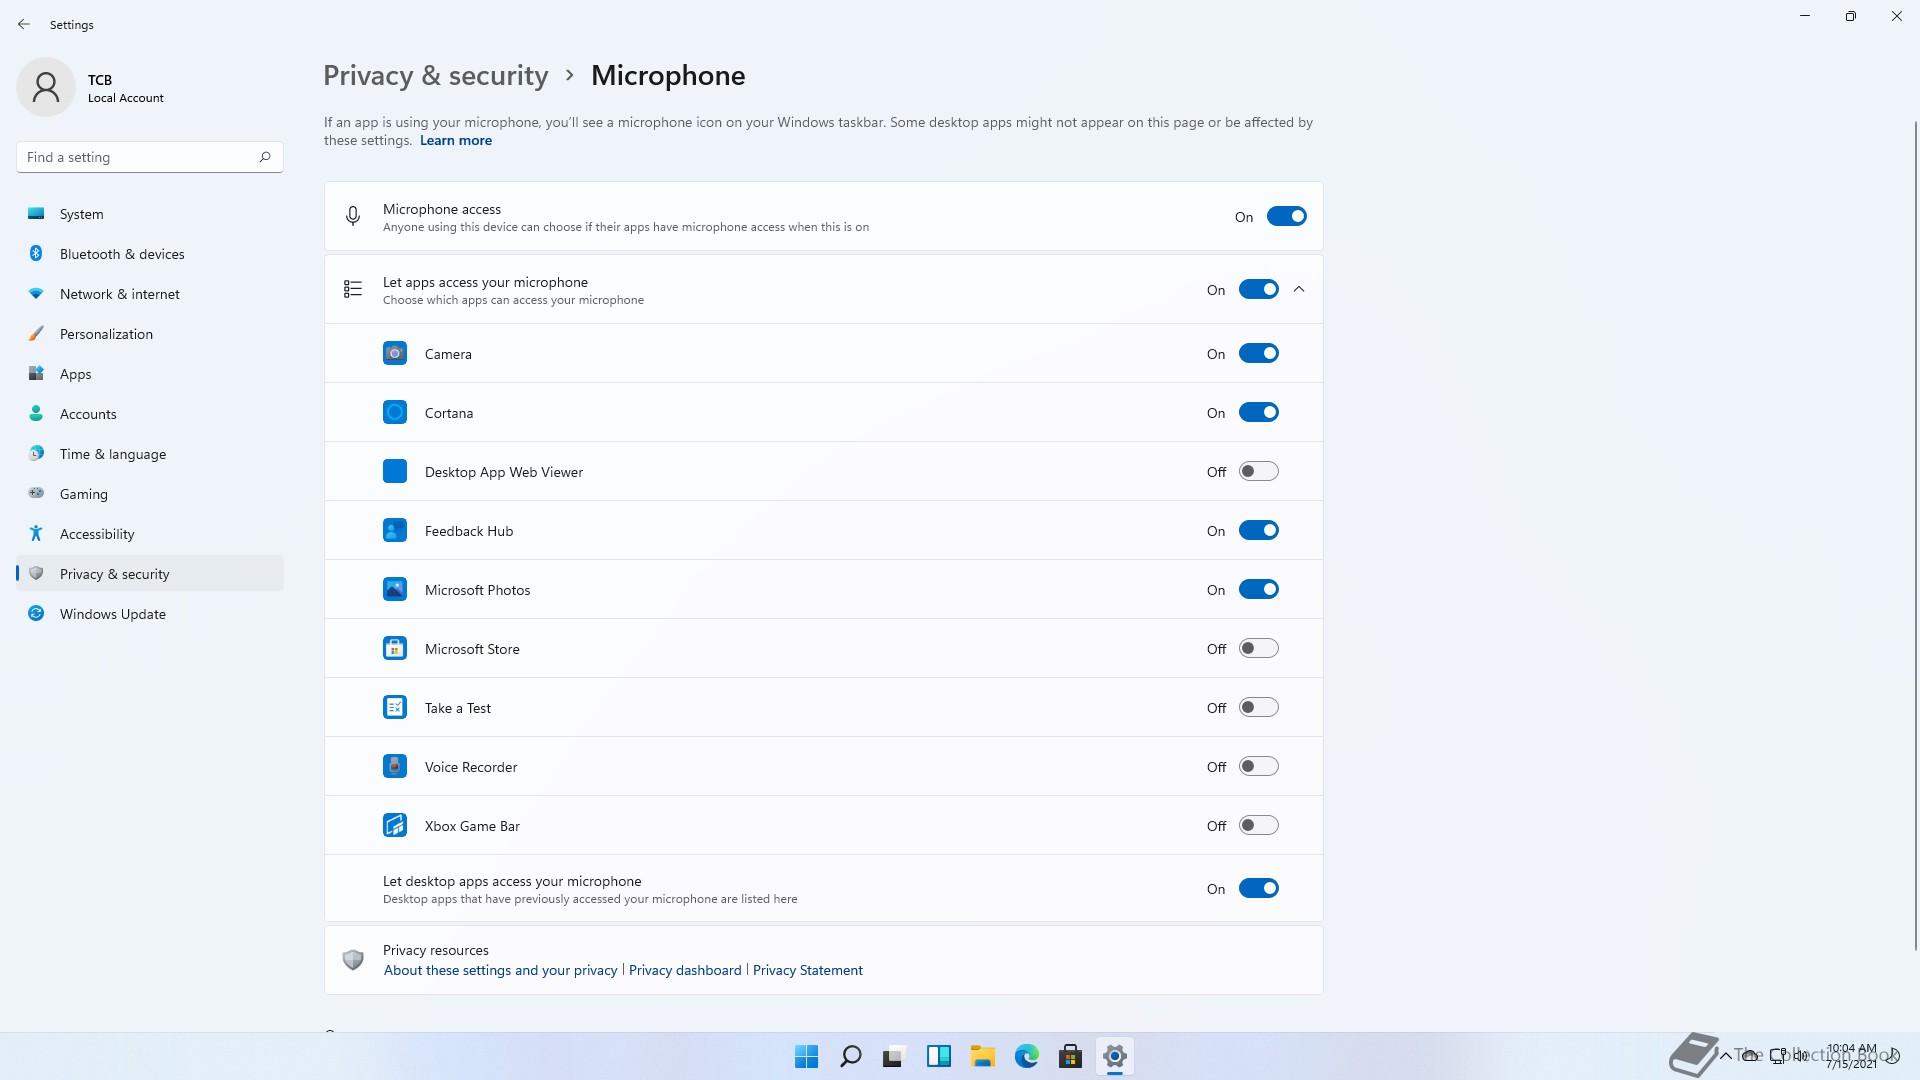
Task: Show hidden tray icons chevron
Action: coord(1726,1055)
